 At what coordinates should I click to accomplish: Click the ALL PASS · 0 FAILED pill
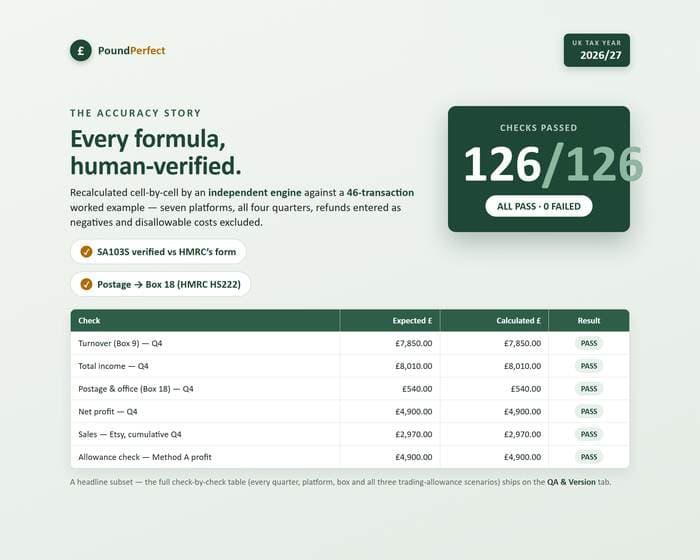click(x=539, y=206)
